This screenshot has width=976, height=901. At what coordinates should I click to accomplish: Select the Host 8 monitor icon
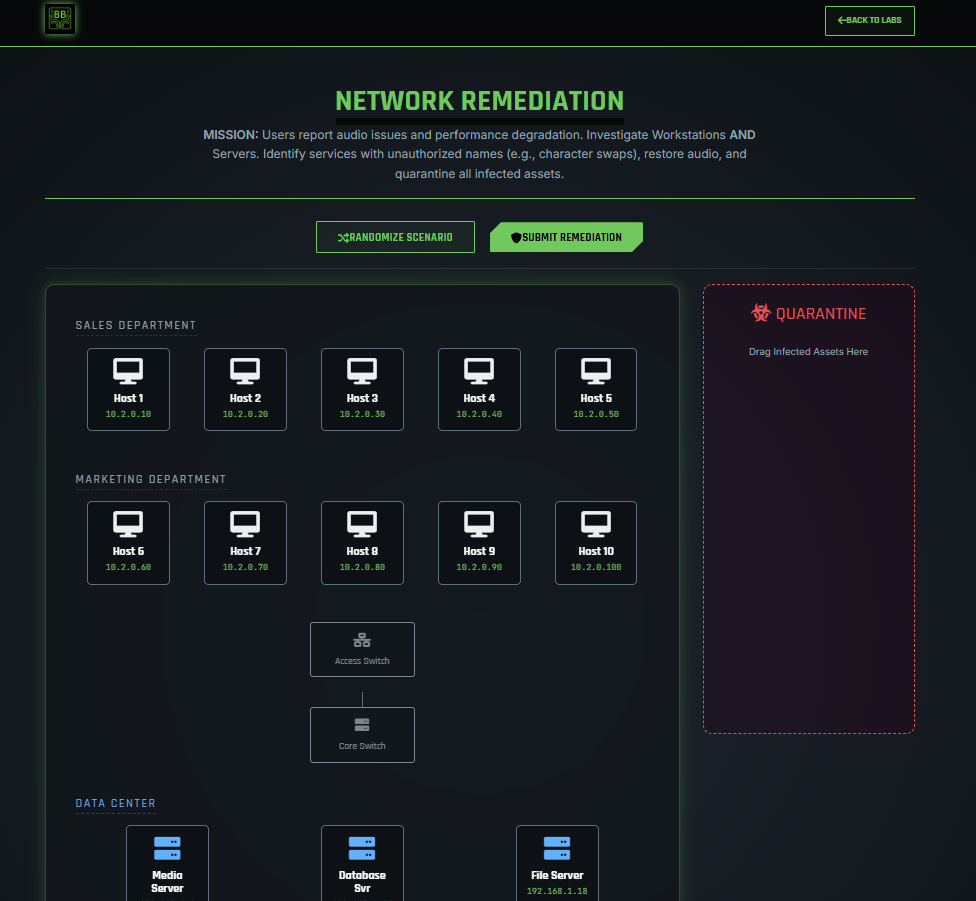pyautogui.click(x=362, y=523)
